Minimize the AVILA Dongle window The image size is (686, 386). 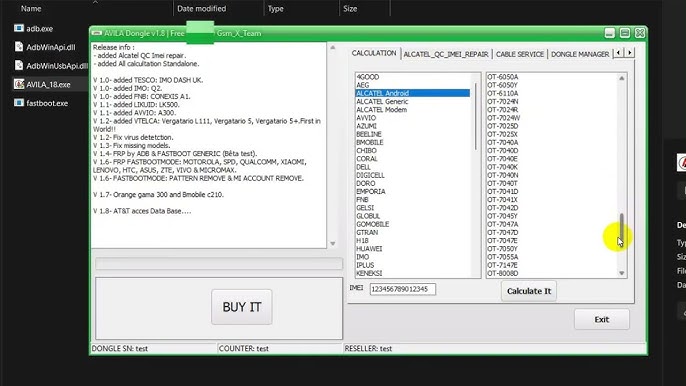609,33
